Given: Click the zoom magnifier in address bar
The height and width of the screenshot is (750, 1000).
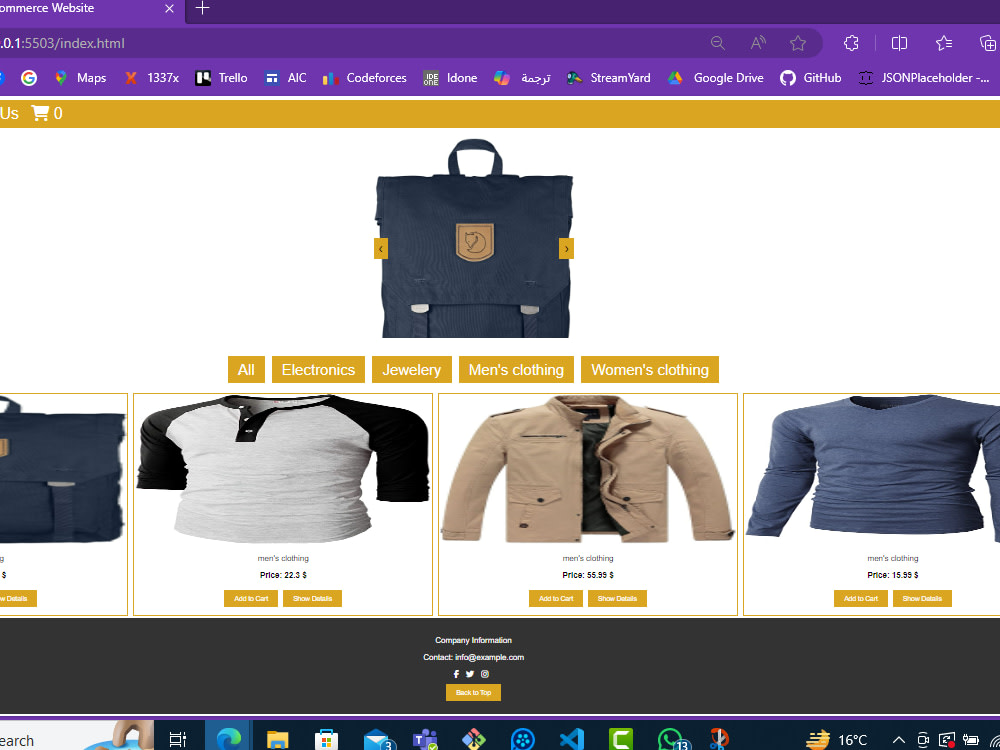Looking at the screenshot, I should [717, 43].
